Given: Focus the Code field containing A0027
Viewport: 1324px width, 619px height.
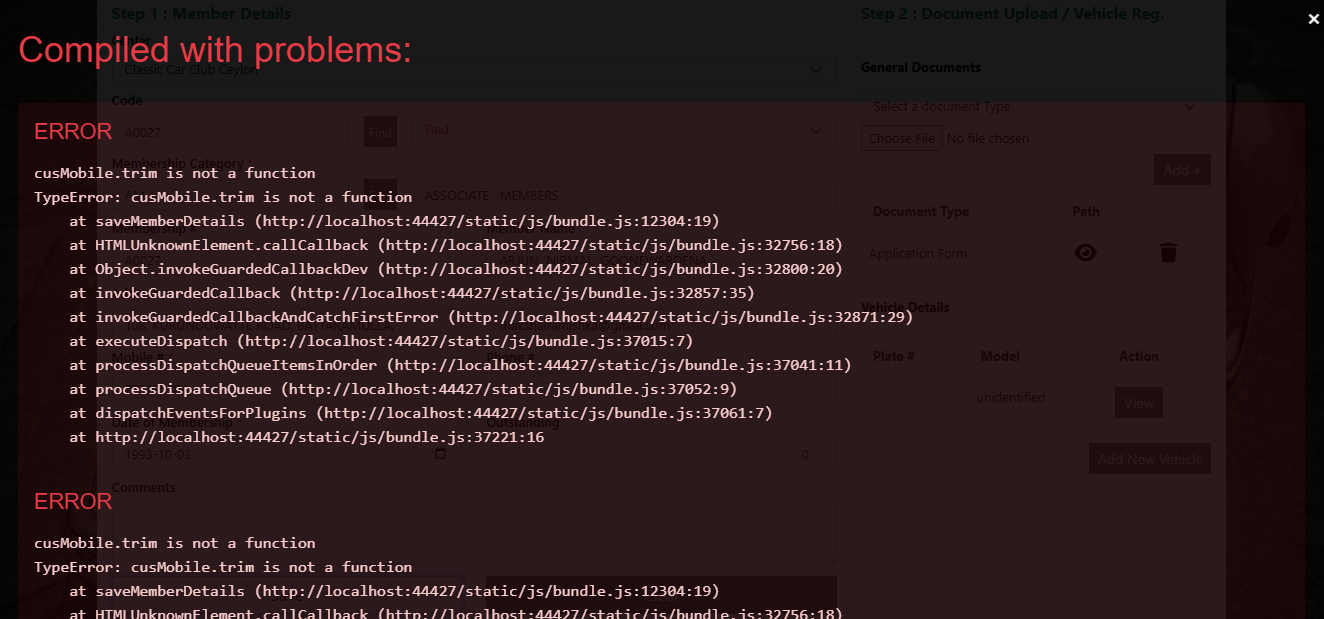Looking at the screenshot, I should (230, 131).
